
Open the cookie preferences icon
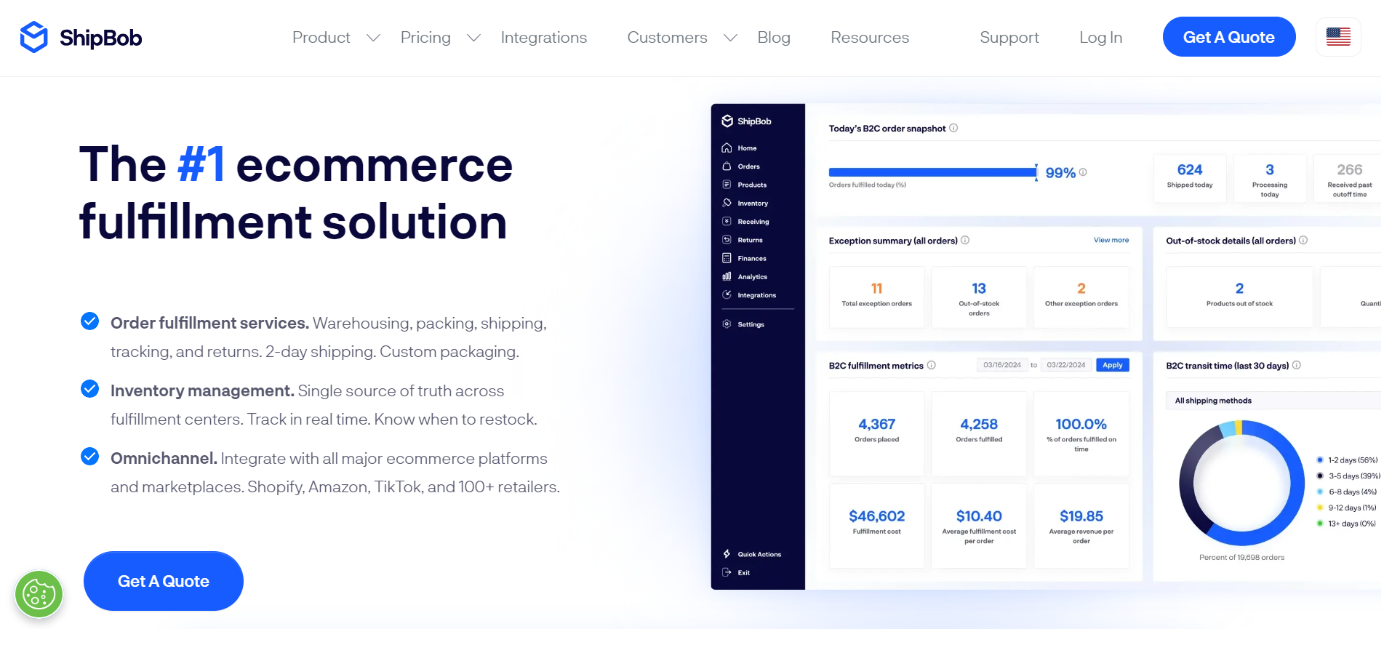point(39,595)
